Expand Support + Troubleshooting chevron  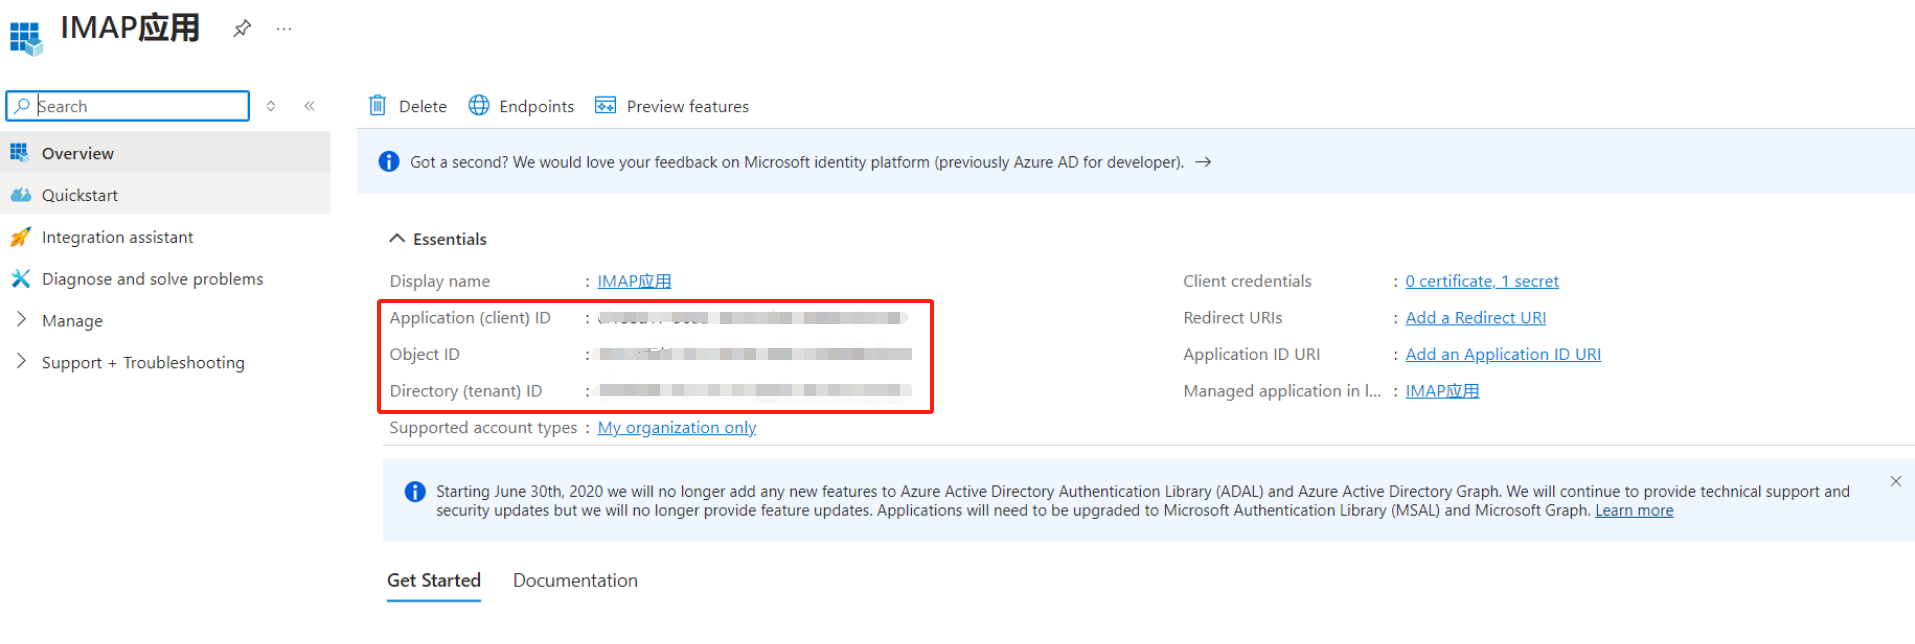21,361
